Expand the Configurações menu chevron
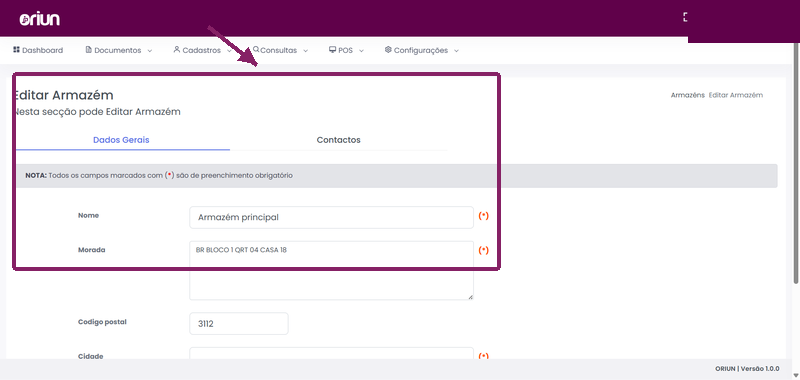Image resolution: width=800 pixels, height=380 pixels. click(456, 51)
